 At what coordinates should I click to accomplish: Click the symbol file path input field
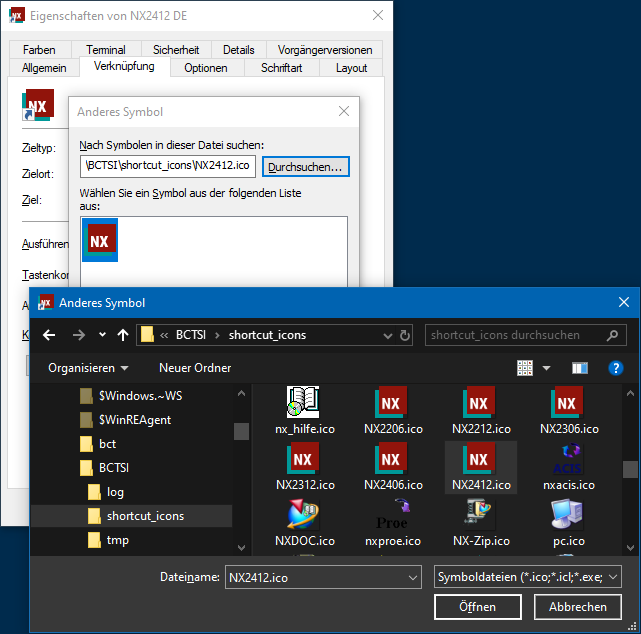pos(168,166)
